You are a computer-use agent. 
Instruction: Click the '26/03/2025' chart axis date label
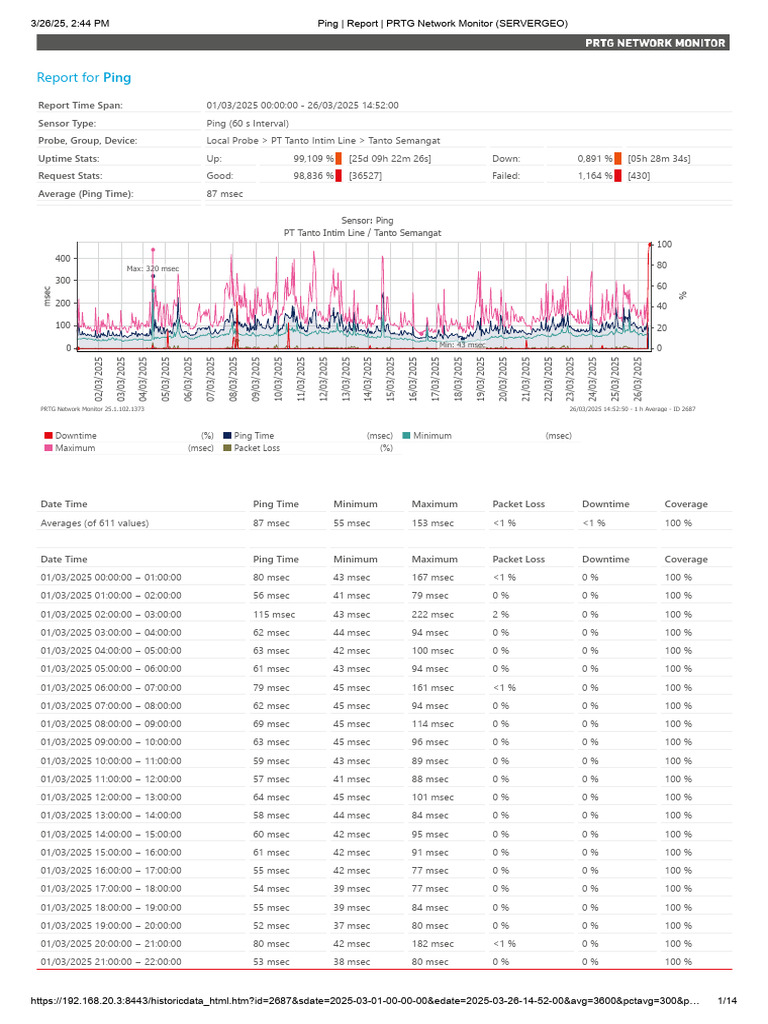637,379
